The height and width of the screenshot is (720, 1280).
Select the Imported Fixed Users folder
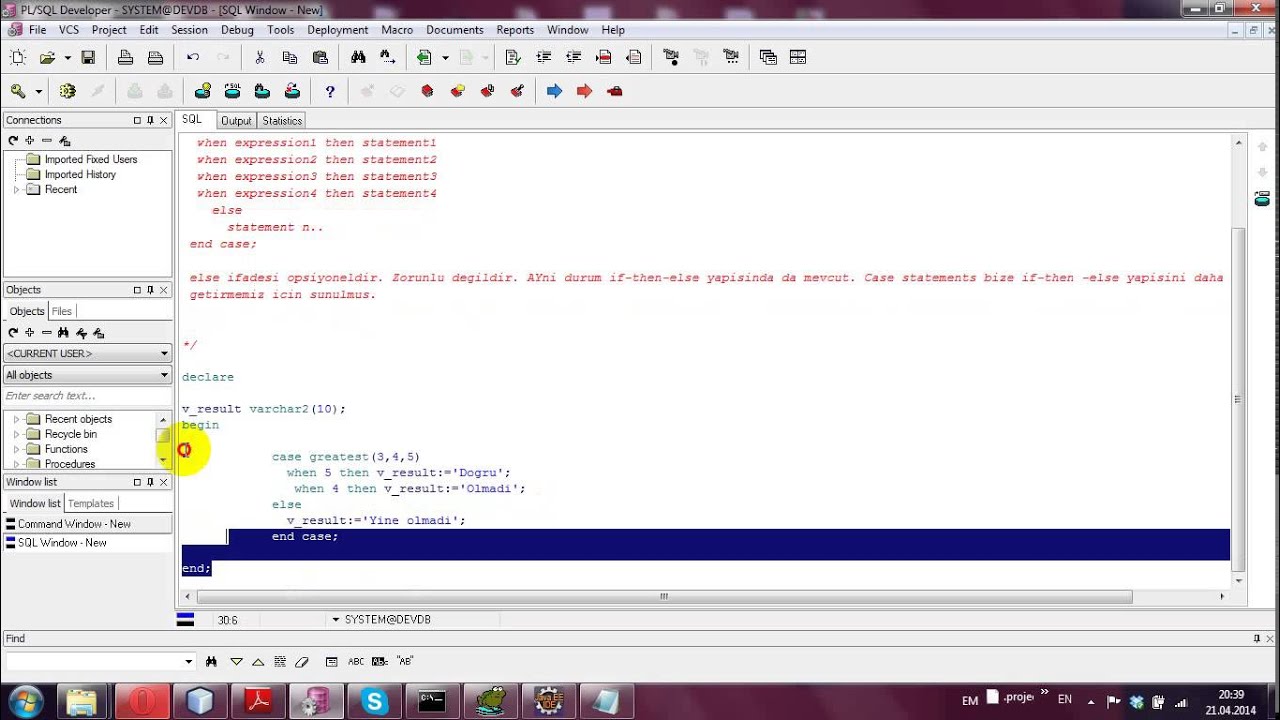[90, 160]
